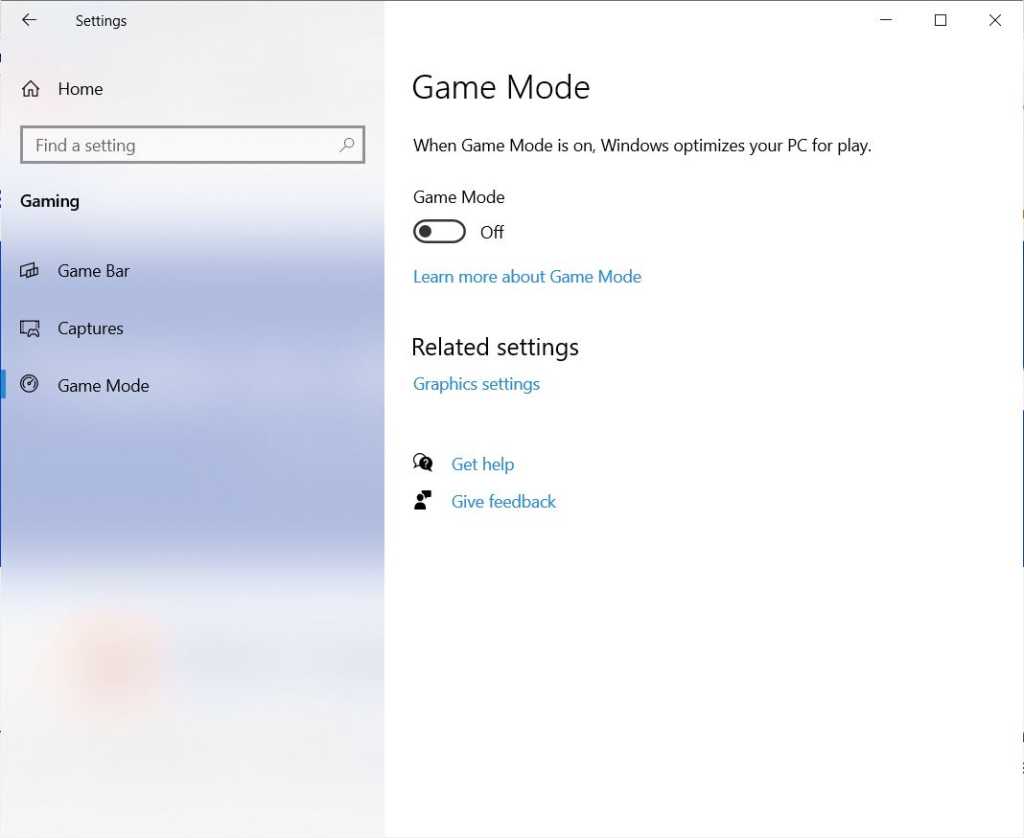Click the Gaming section heading
Image resolution: width=1024 pixels, height=838 pixels.
point(50,201)
